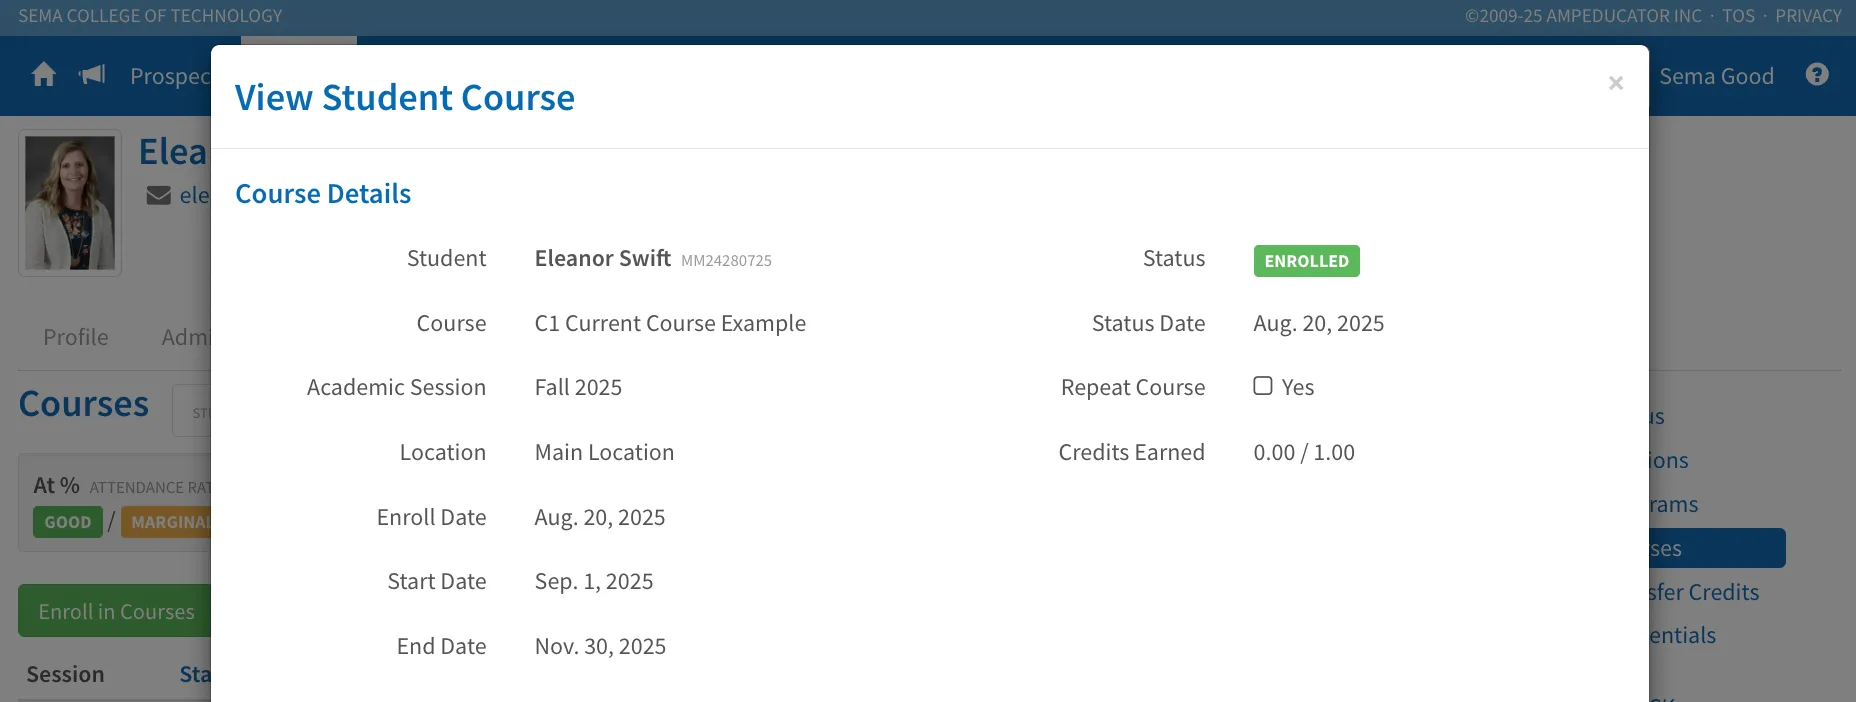
Task: Click credits earned 0.00 / 1.00
Action: [1304, 452]
